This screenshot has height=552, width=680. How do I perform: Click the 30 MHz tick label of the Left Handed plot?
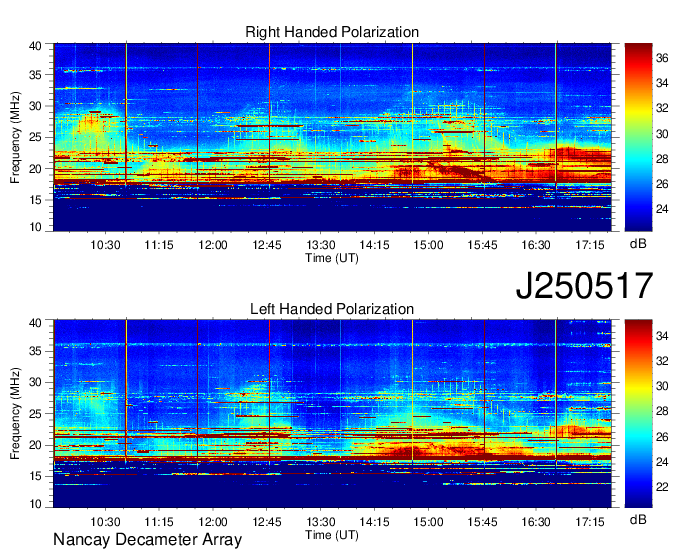[x=35, y=382]
